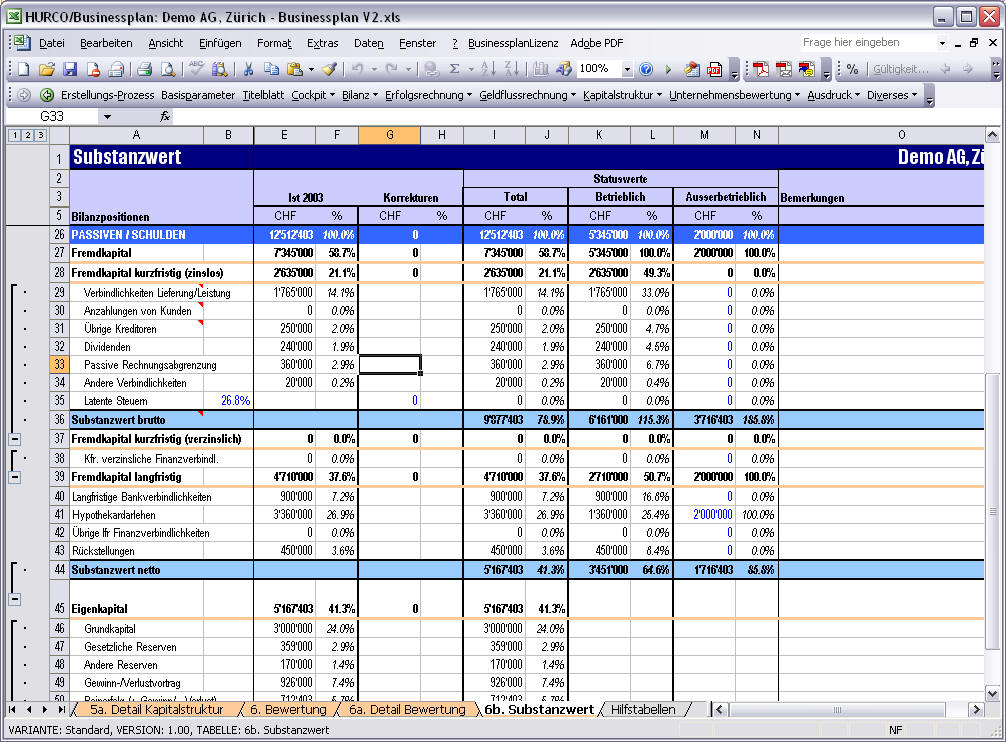Sort ascending with the A-Z icon

(x=488, y=69)
